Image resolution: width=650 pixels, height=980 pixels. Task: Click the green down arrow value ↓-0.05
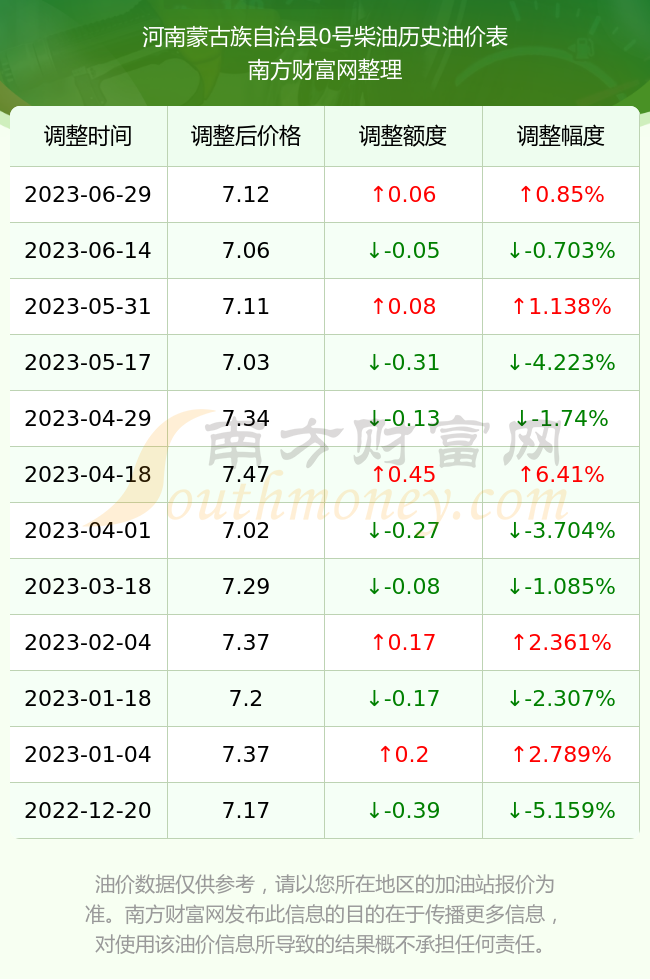(403, 251)
